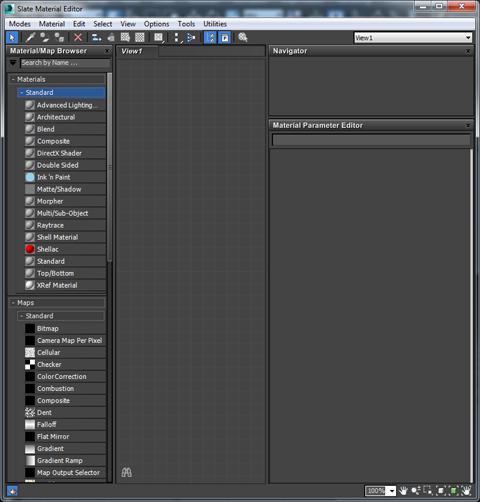Select the Blend material entry
Screen dimensions: 480x502
(65, 129)
